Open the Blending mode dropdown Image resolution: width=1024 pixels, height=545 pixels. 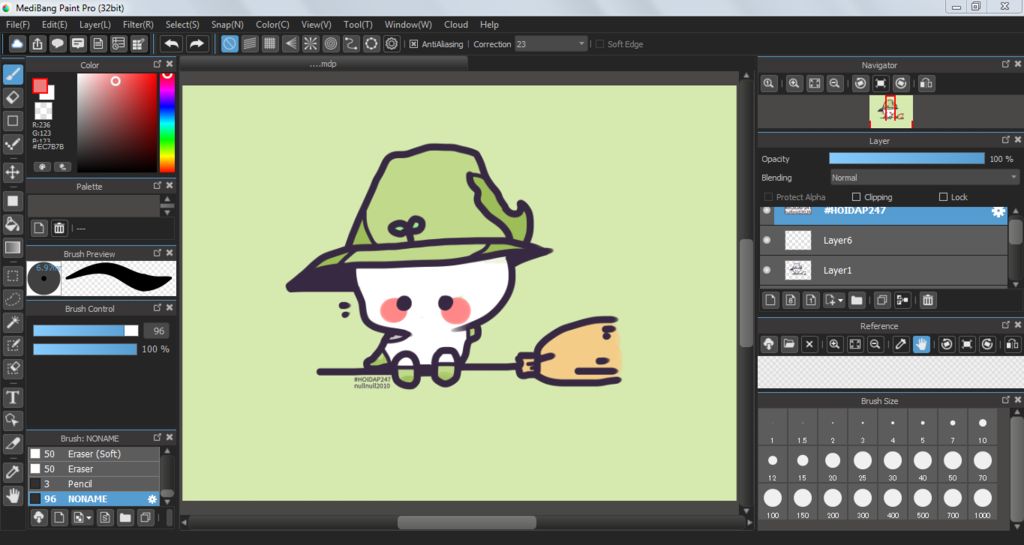[923, 178]
